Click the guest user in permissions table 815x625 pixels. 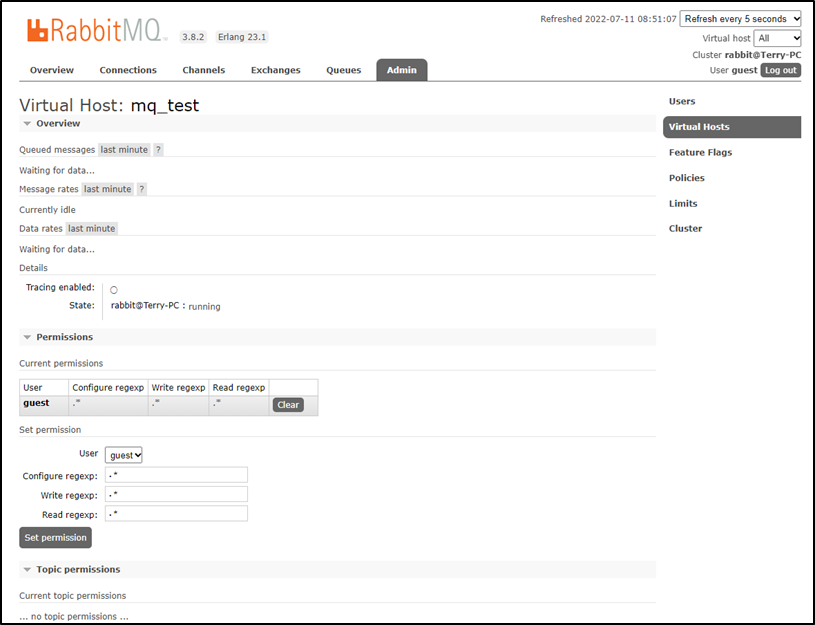36,403
